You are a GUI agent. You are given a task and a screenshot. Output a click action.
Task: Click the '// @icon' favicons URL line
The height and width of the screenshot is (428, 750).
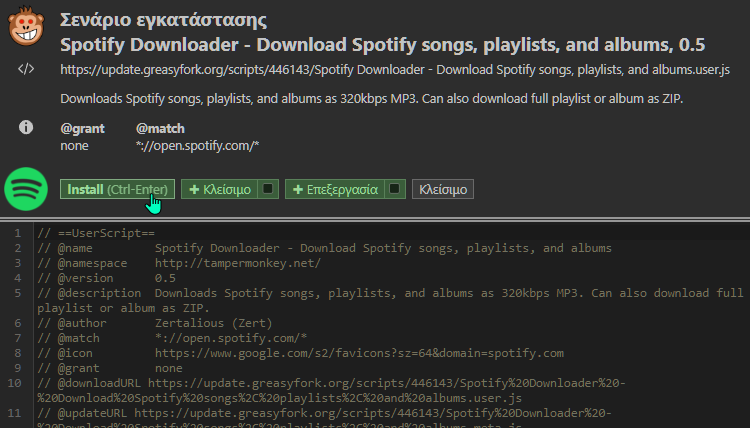click(x=300, y=353)
